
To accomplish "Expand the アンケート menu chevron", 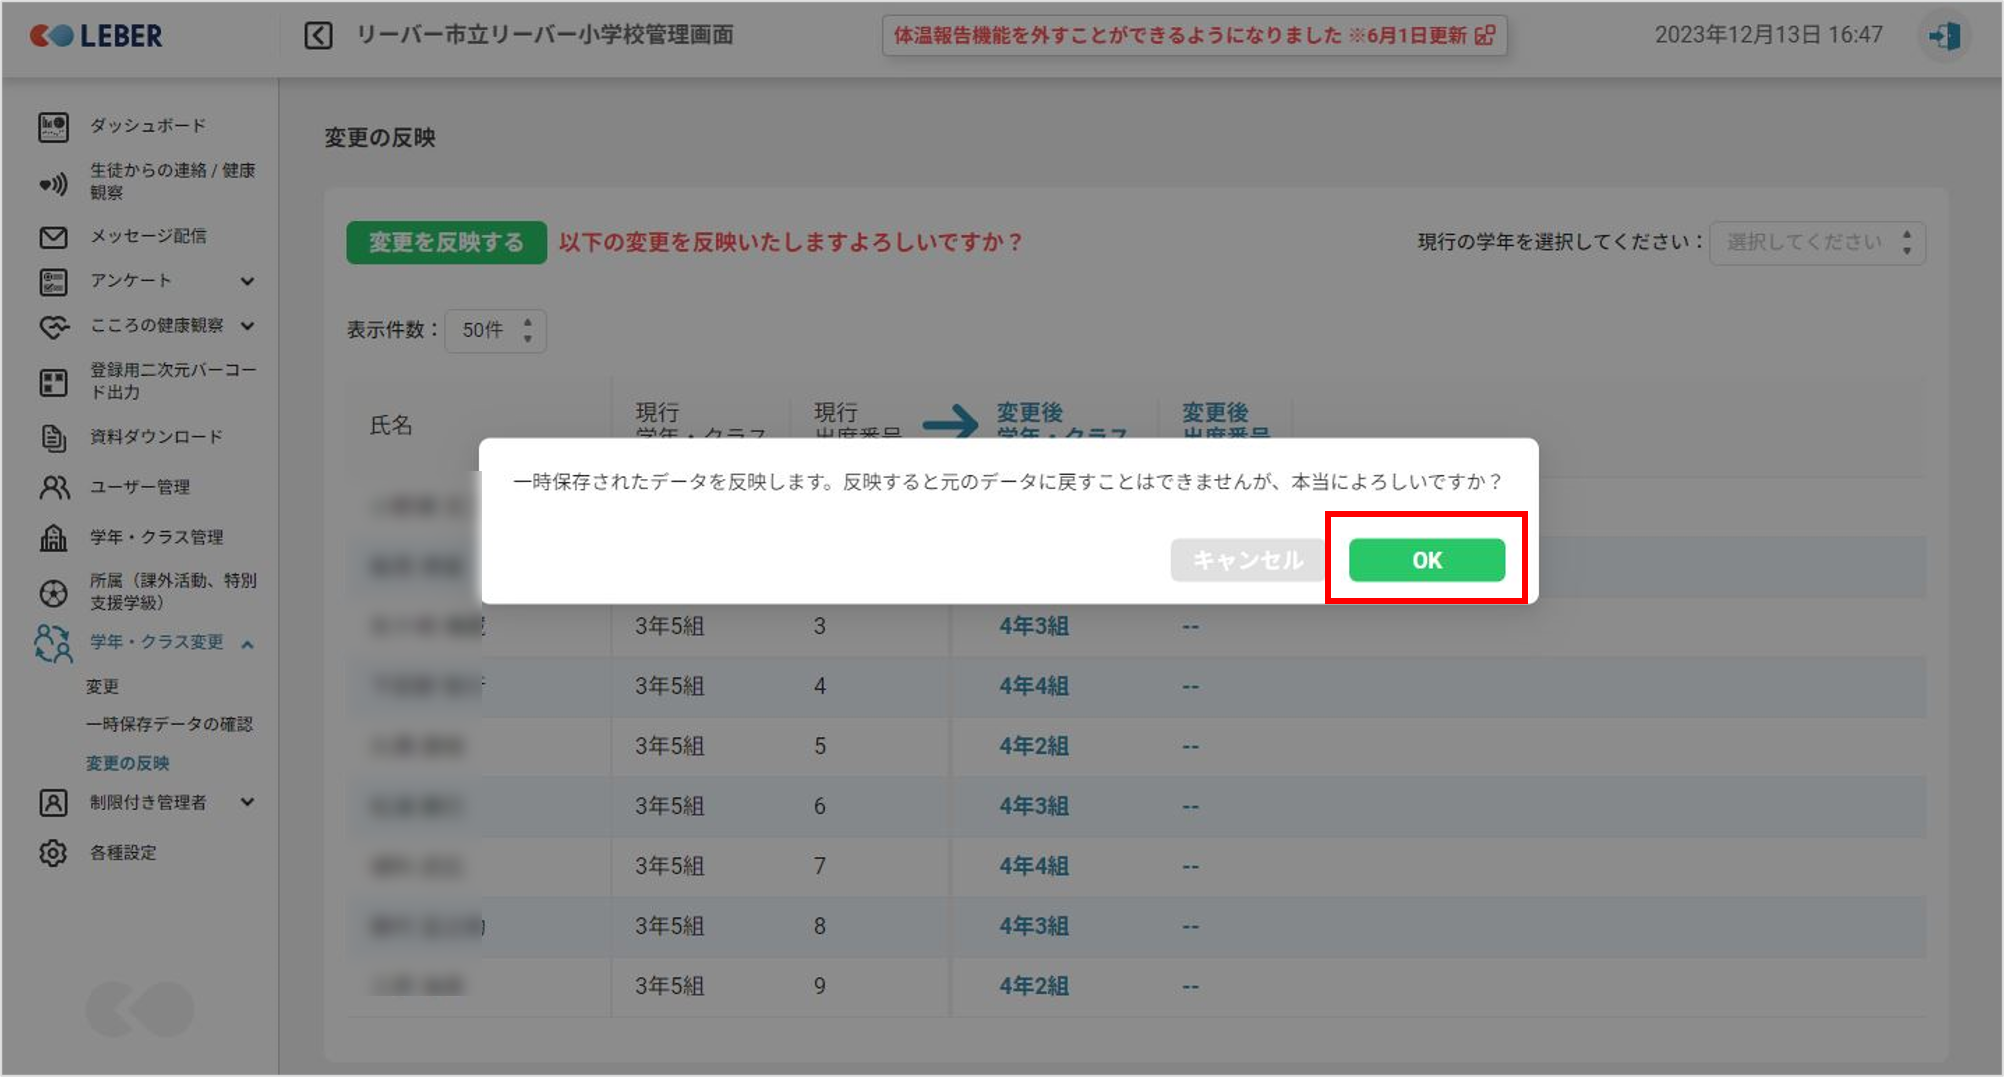I will (x=247, y=282).
